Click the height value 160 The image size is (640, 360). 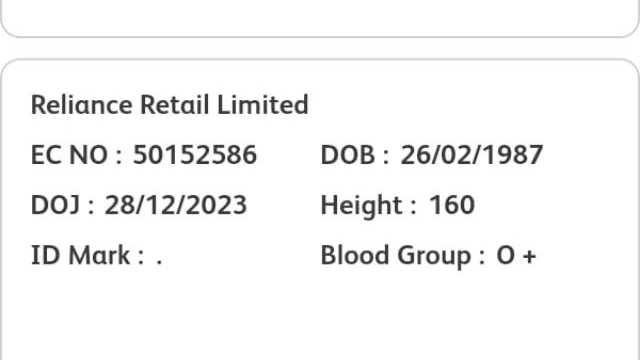coord(452,205)
